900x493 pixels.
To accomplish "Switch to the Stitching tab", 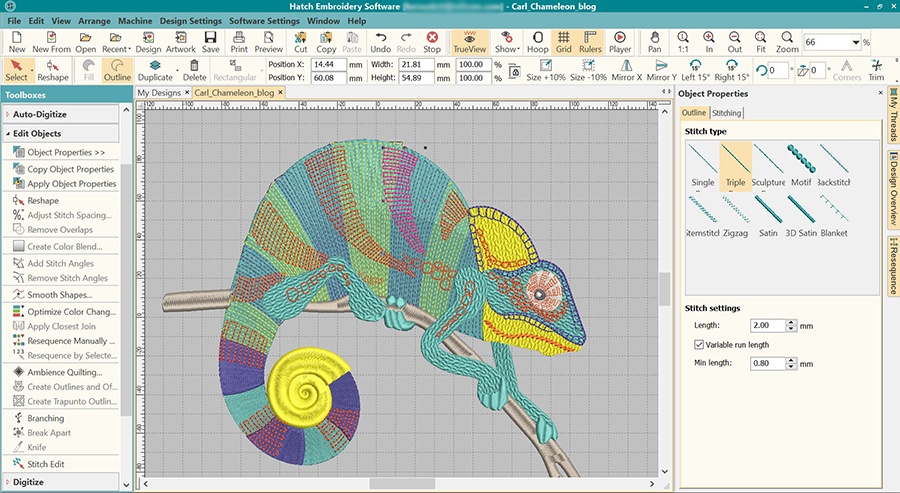I will 726,113.
